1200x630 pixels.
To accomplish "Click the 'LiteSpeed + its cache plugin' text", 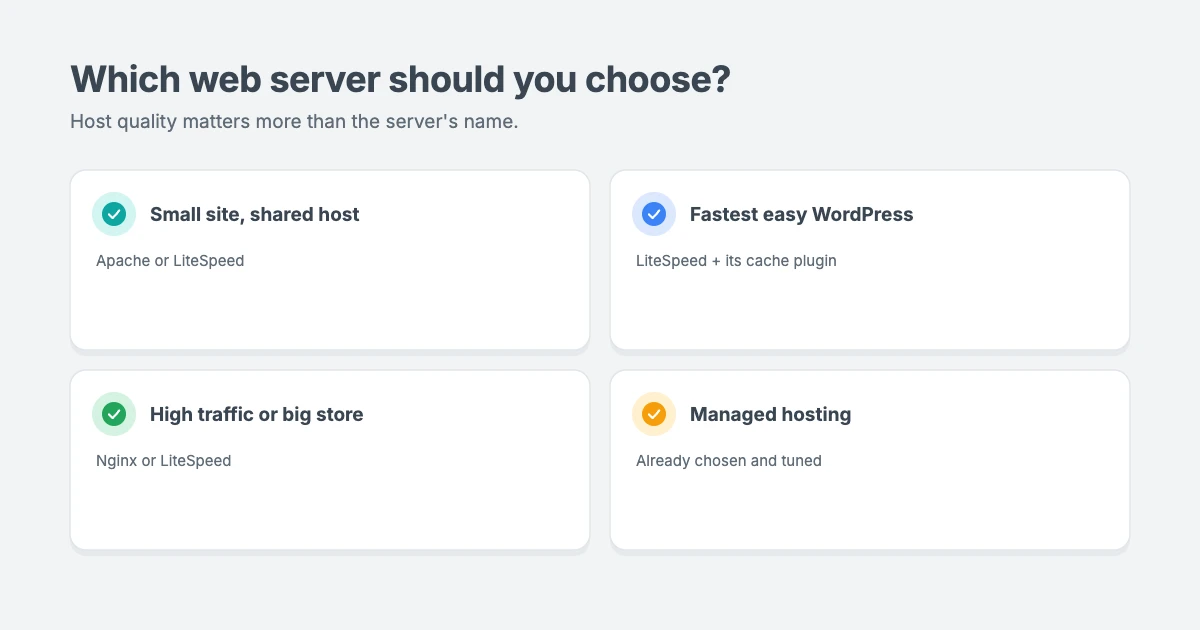I will [736, 261].
